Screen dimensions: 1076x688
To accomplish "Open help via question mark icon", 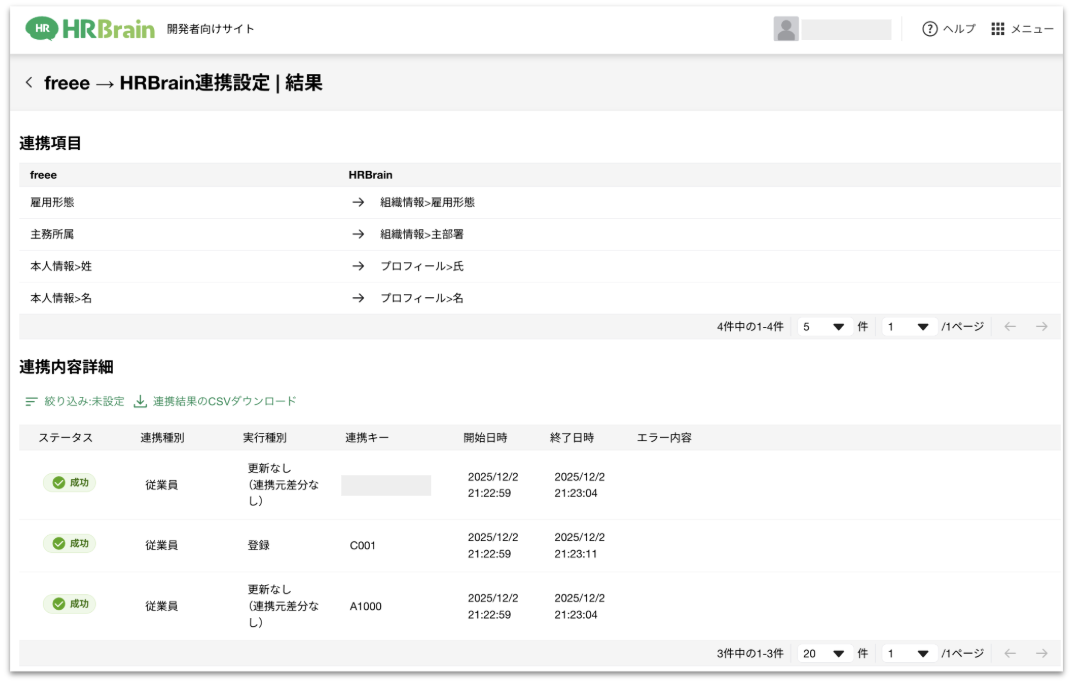I will click(930, 29).
